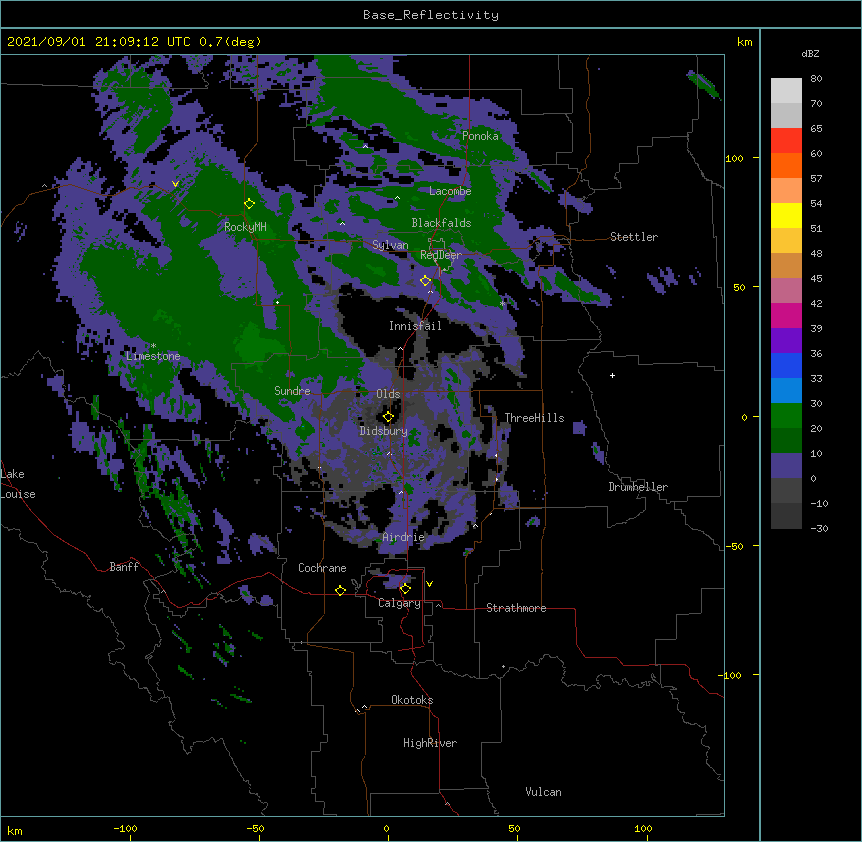Image resolution: width=862 pixels, height=842 pixels.
Task: Click the Okotoks town label
Action: click(412, 700)
